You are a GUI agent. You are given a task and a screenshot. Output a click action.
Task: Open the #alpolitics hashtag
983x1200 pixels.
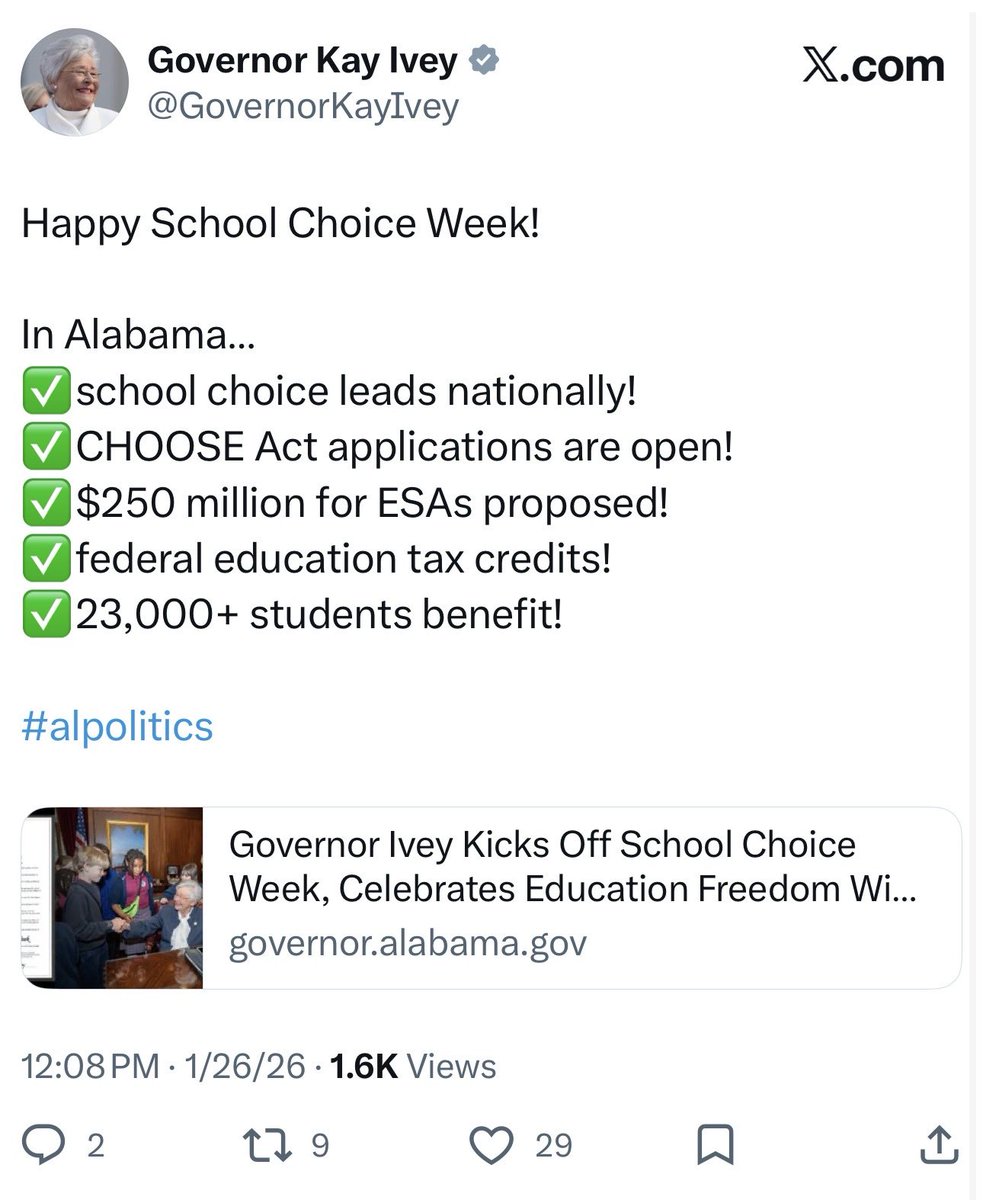click(x=117, y=726)
